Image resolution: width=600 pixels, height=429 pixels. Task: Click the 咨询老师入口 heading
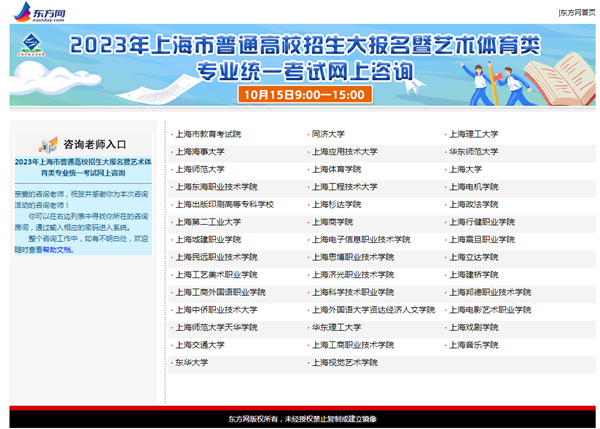(x=95, y=145)
